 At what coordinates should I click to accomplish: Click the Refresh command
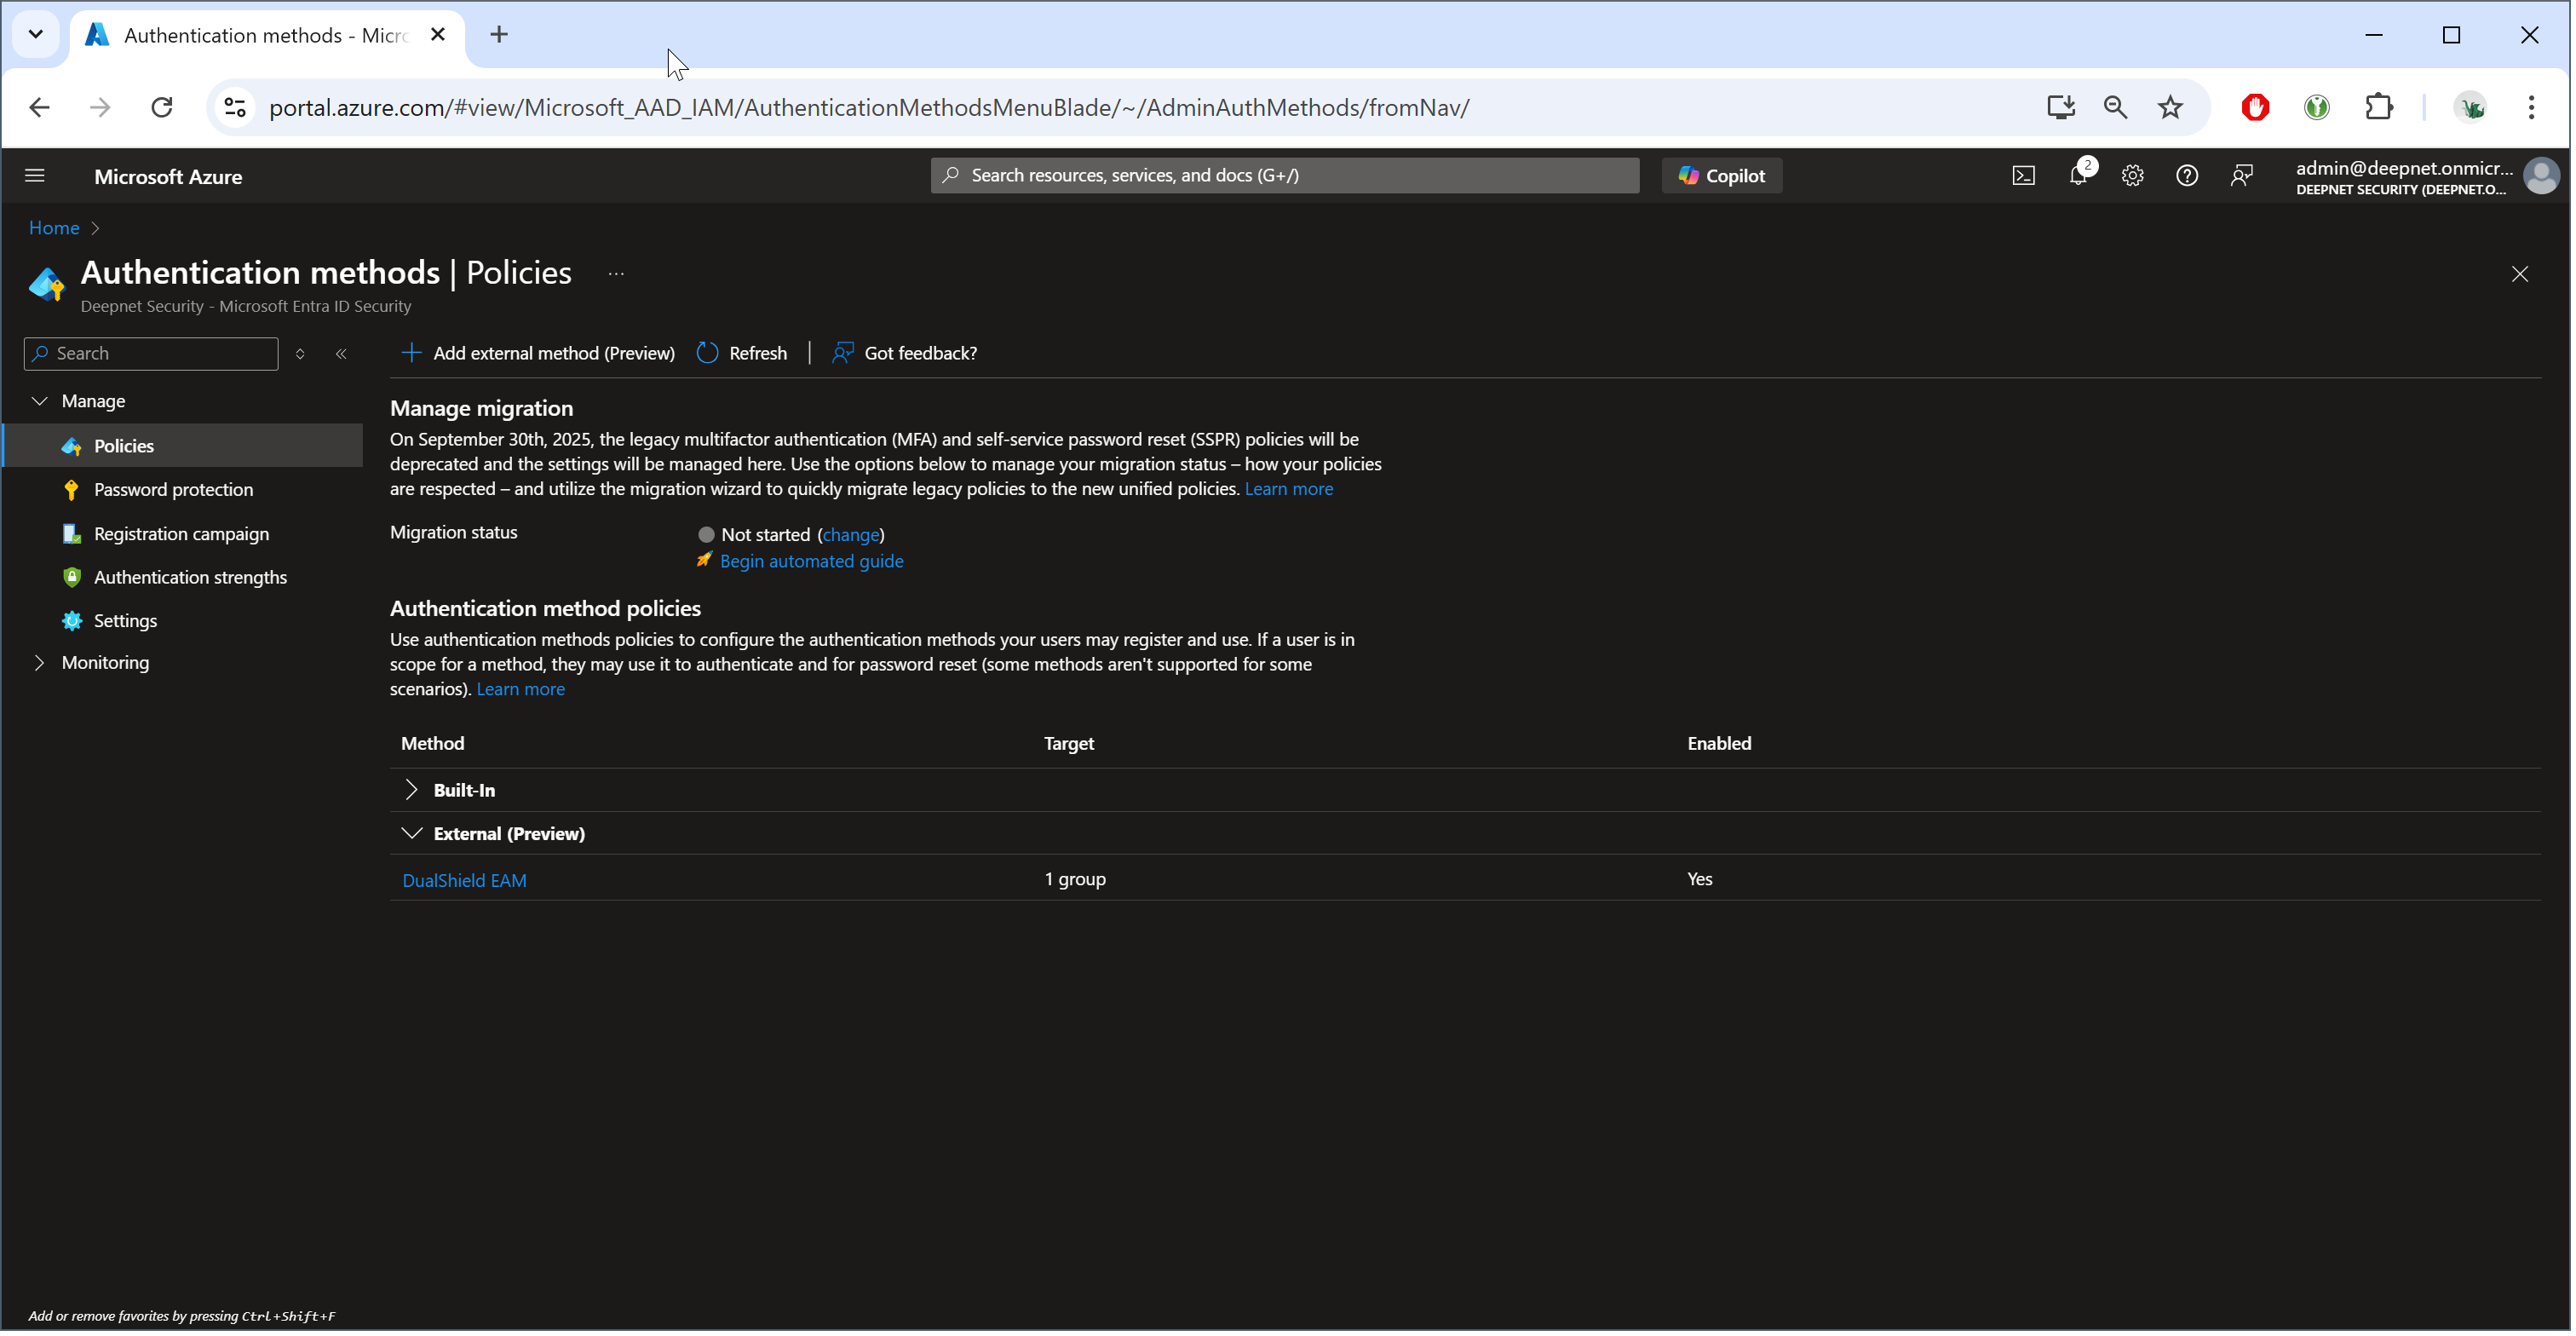point(744,354)
